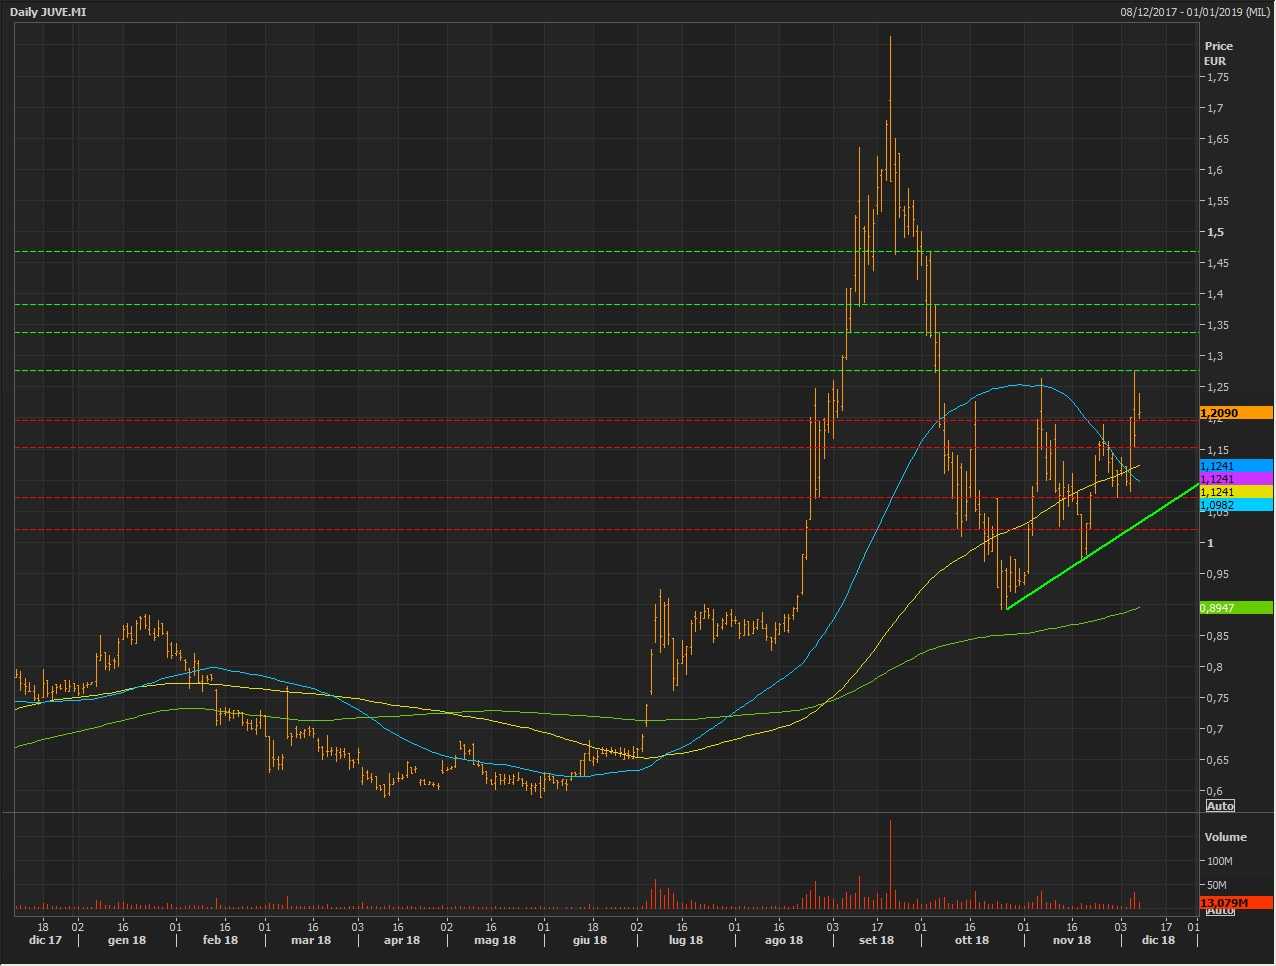This screenshot has width=1276, height=966.
Task: Click the 0,85 price axis label
Action: 1217,636
